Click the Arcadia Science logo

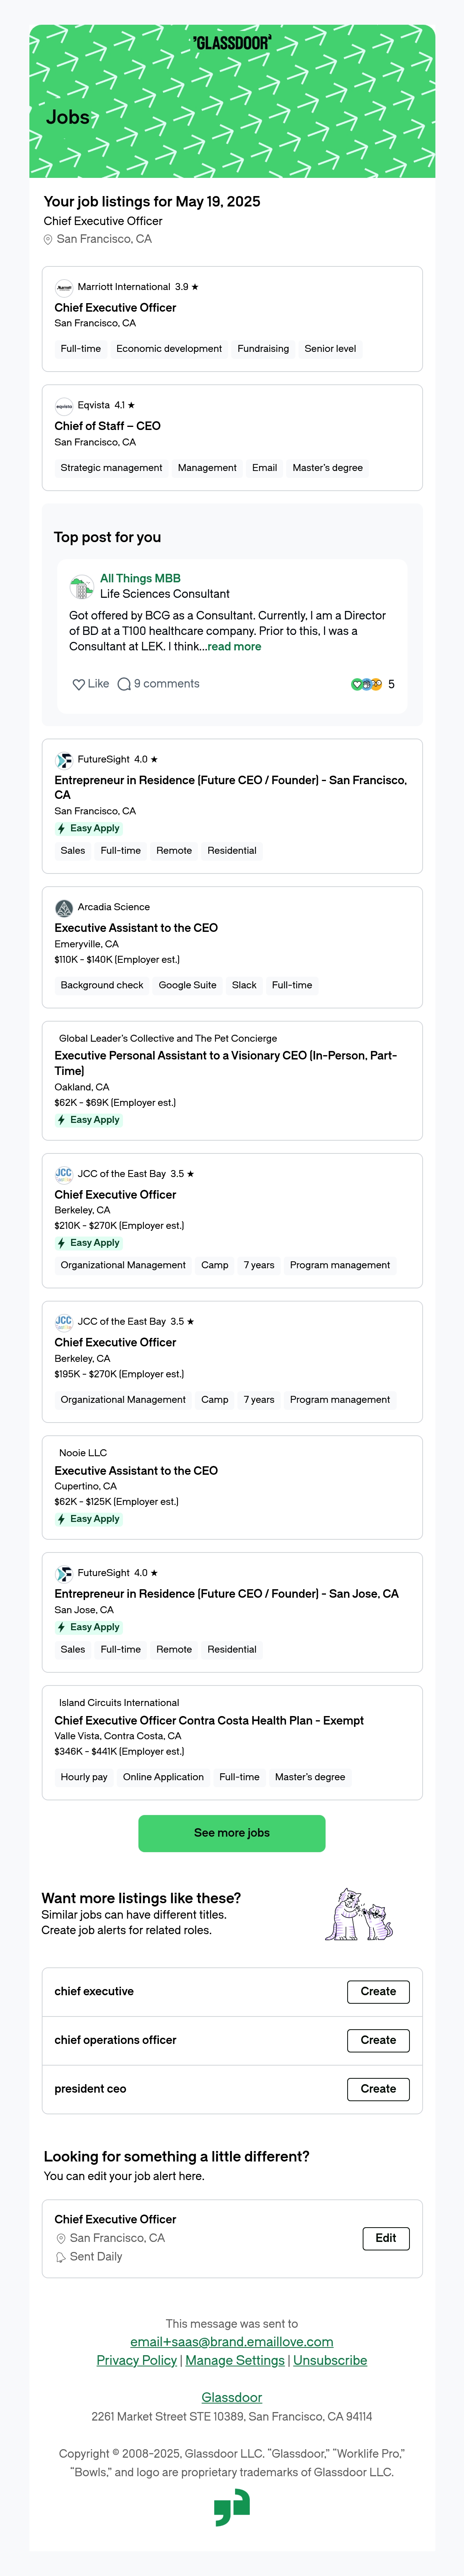click(x=64, y=908)
